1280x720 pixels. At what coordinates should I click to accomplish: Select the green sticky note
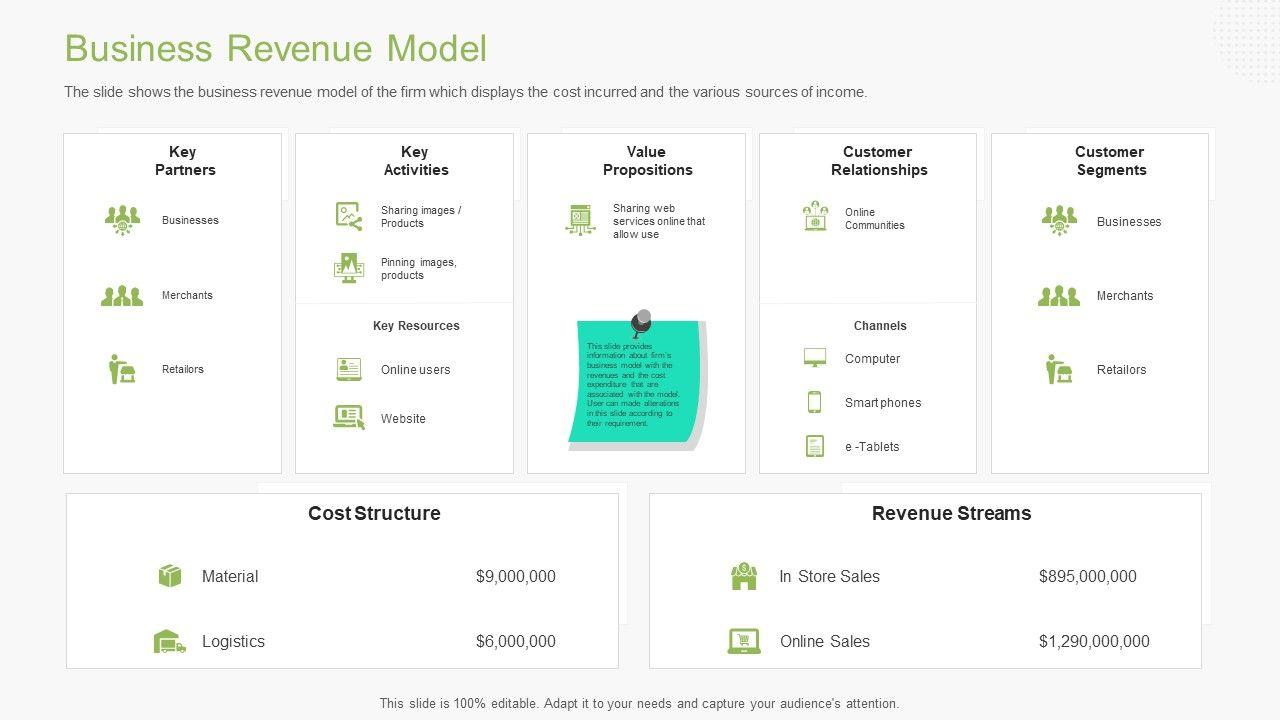click(636, 385)
